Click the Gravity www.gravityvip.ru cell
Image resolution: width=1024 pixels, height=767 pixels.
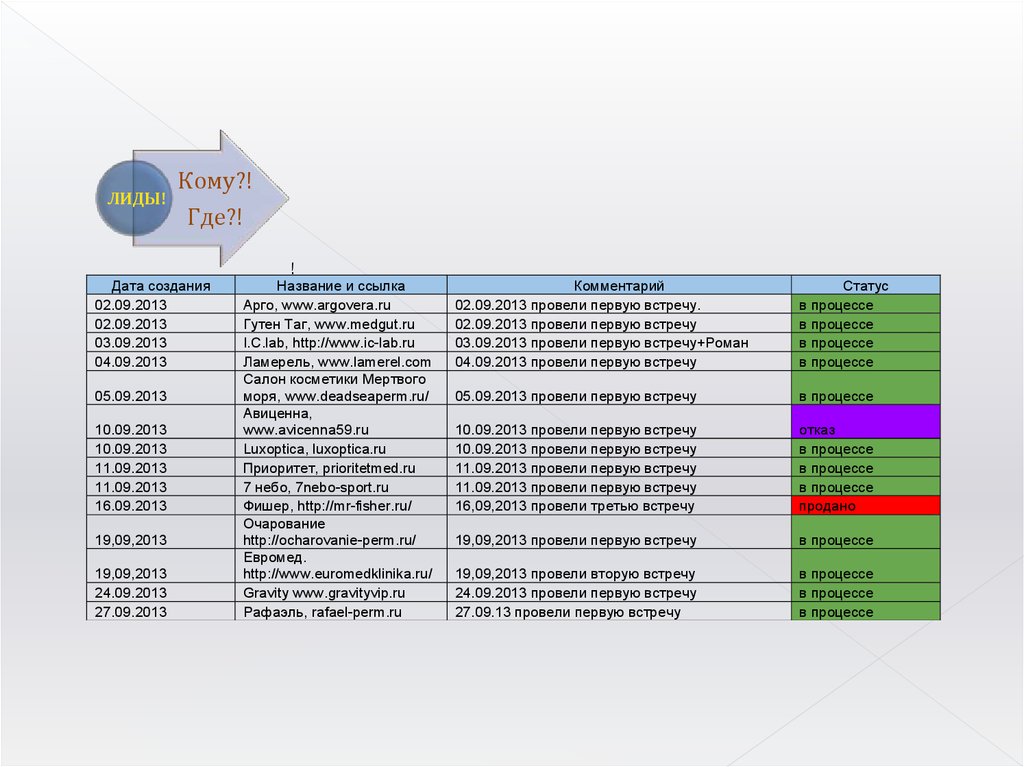(341, 593)
